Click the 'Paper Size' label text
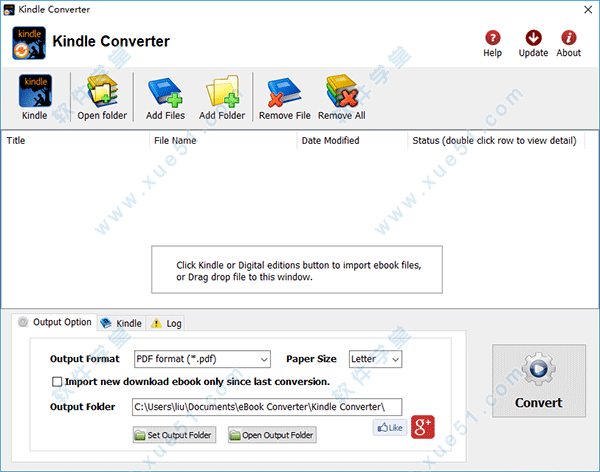600x472 pixels. click(x=311, y=359)
